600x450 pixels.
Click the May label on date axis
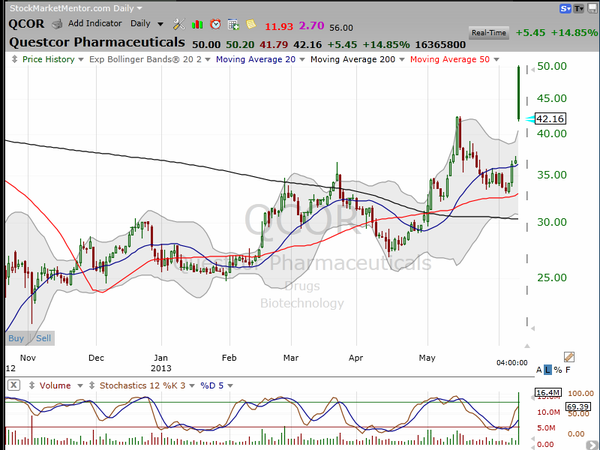[x=427, y=358]
